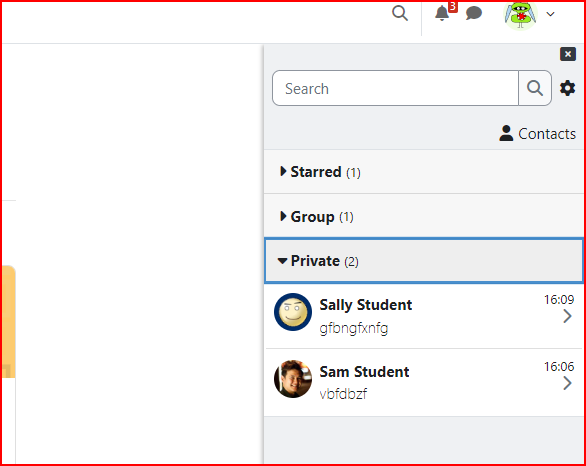Viewport: 586px width, 466px height.
Task: Collapse the Private conversations section
Action: point(423,261)
